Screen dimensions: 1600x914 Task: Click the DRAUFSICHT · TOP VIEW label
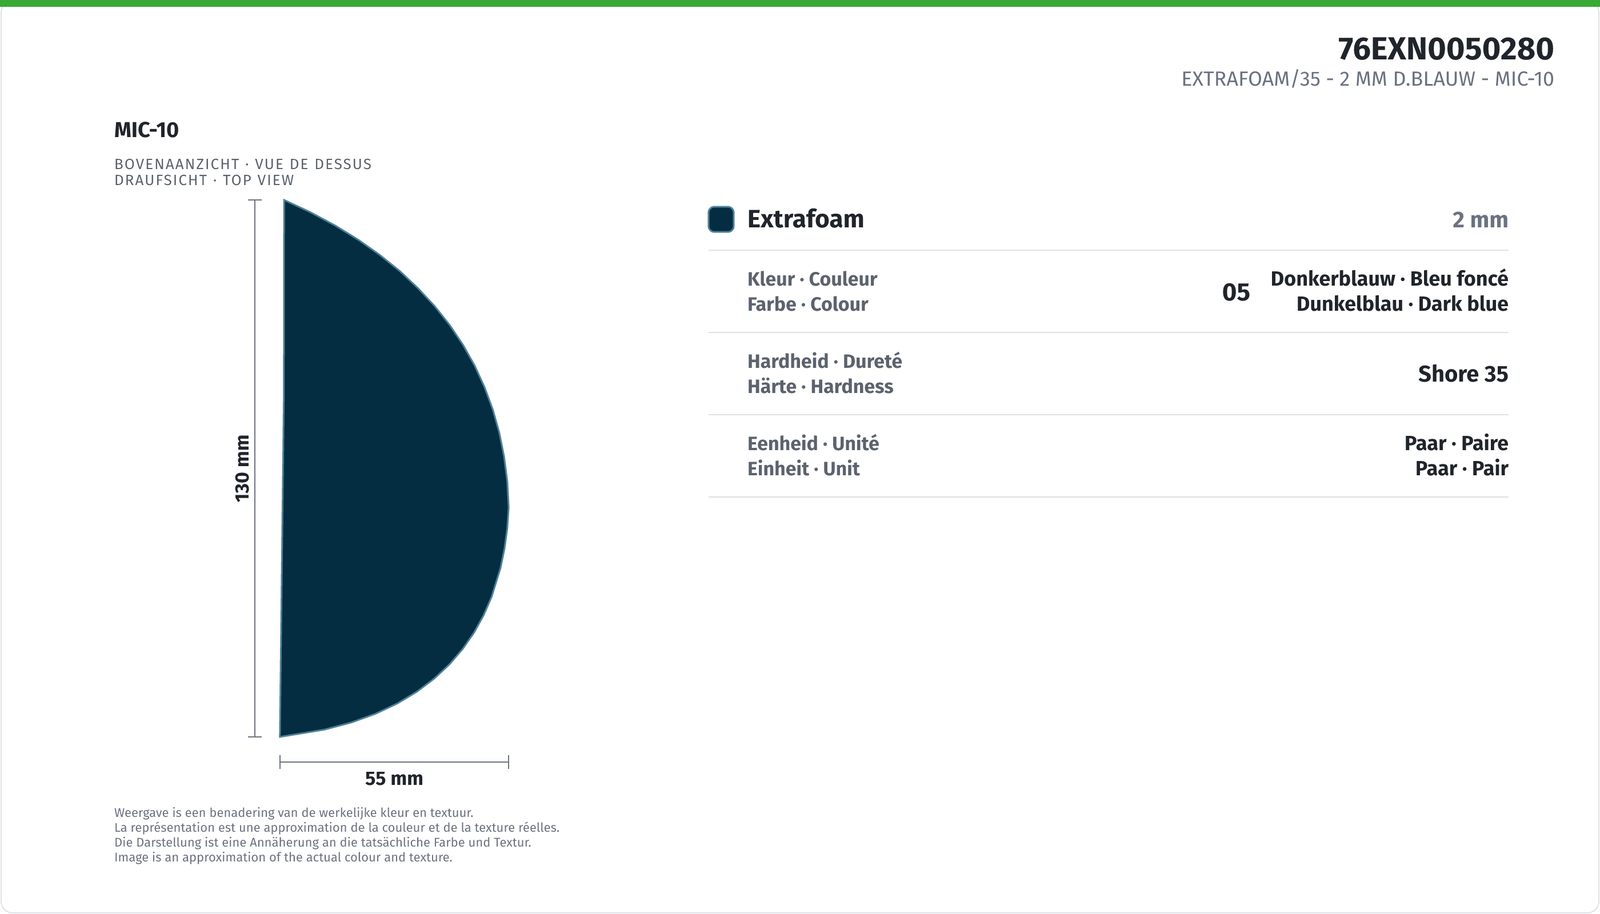204,180
